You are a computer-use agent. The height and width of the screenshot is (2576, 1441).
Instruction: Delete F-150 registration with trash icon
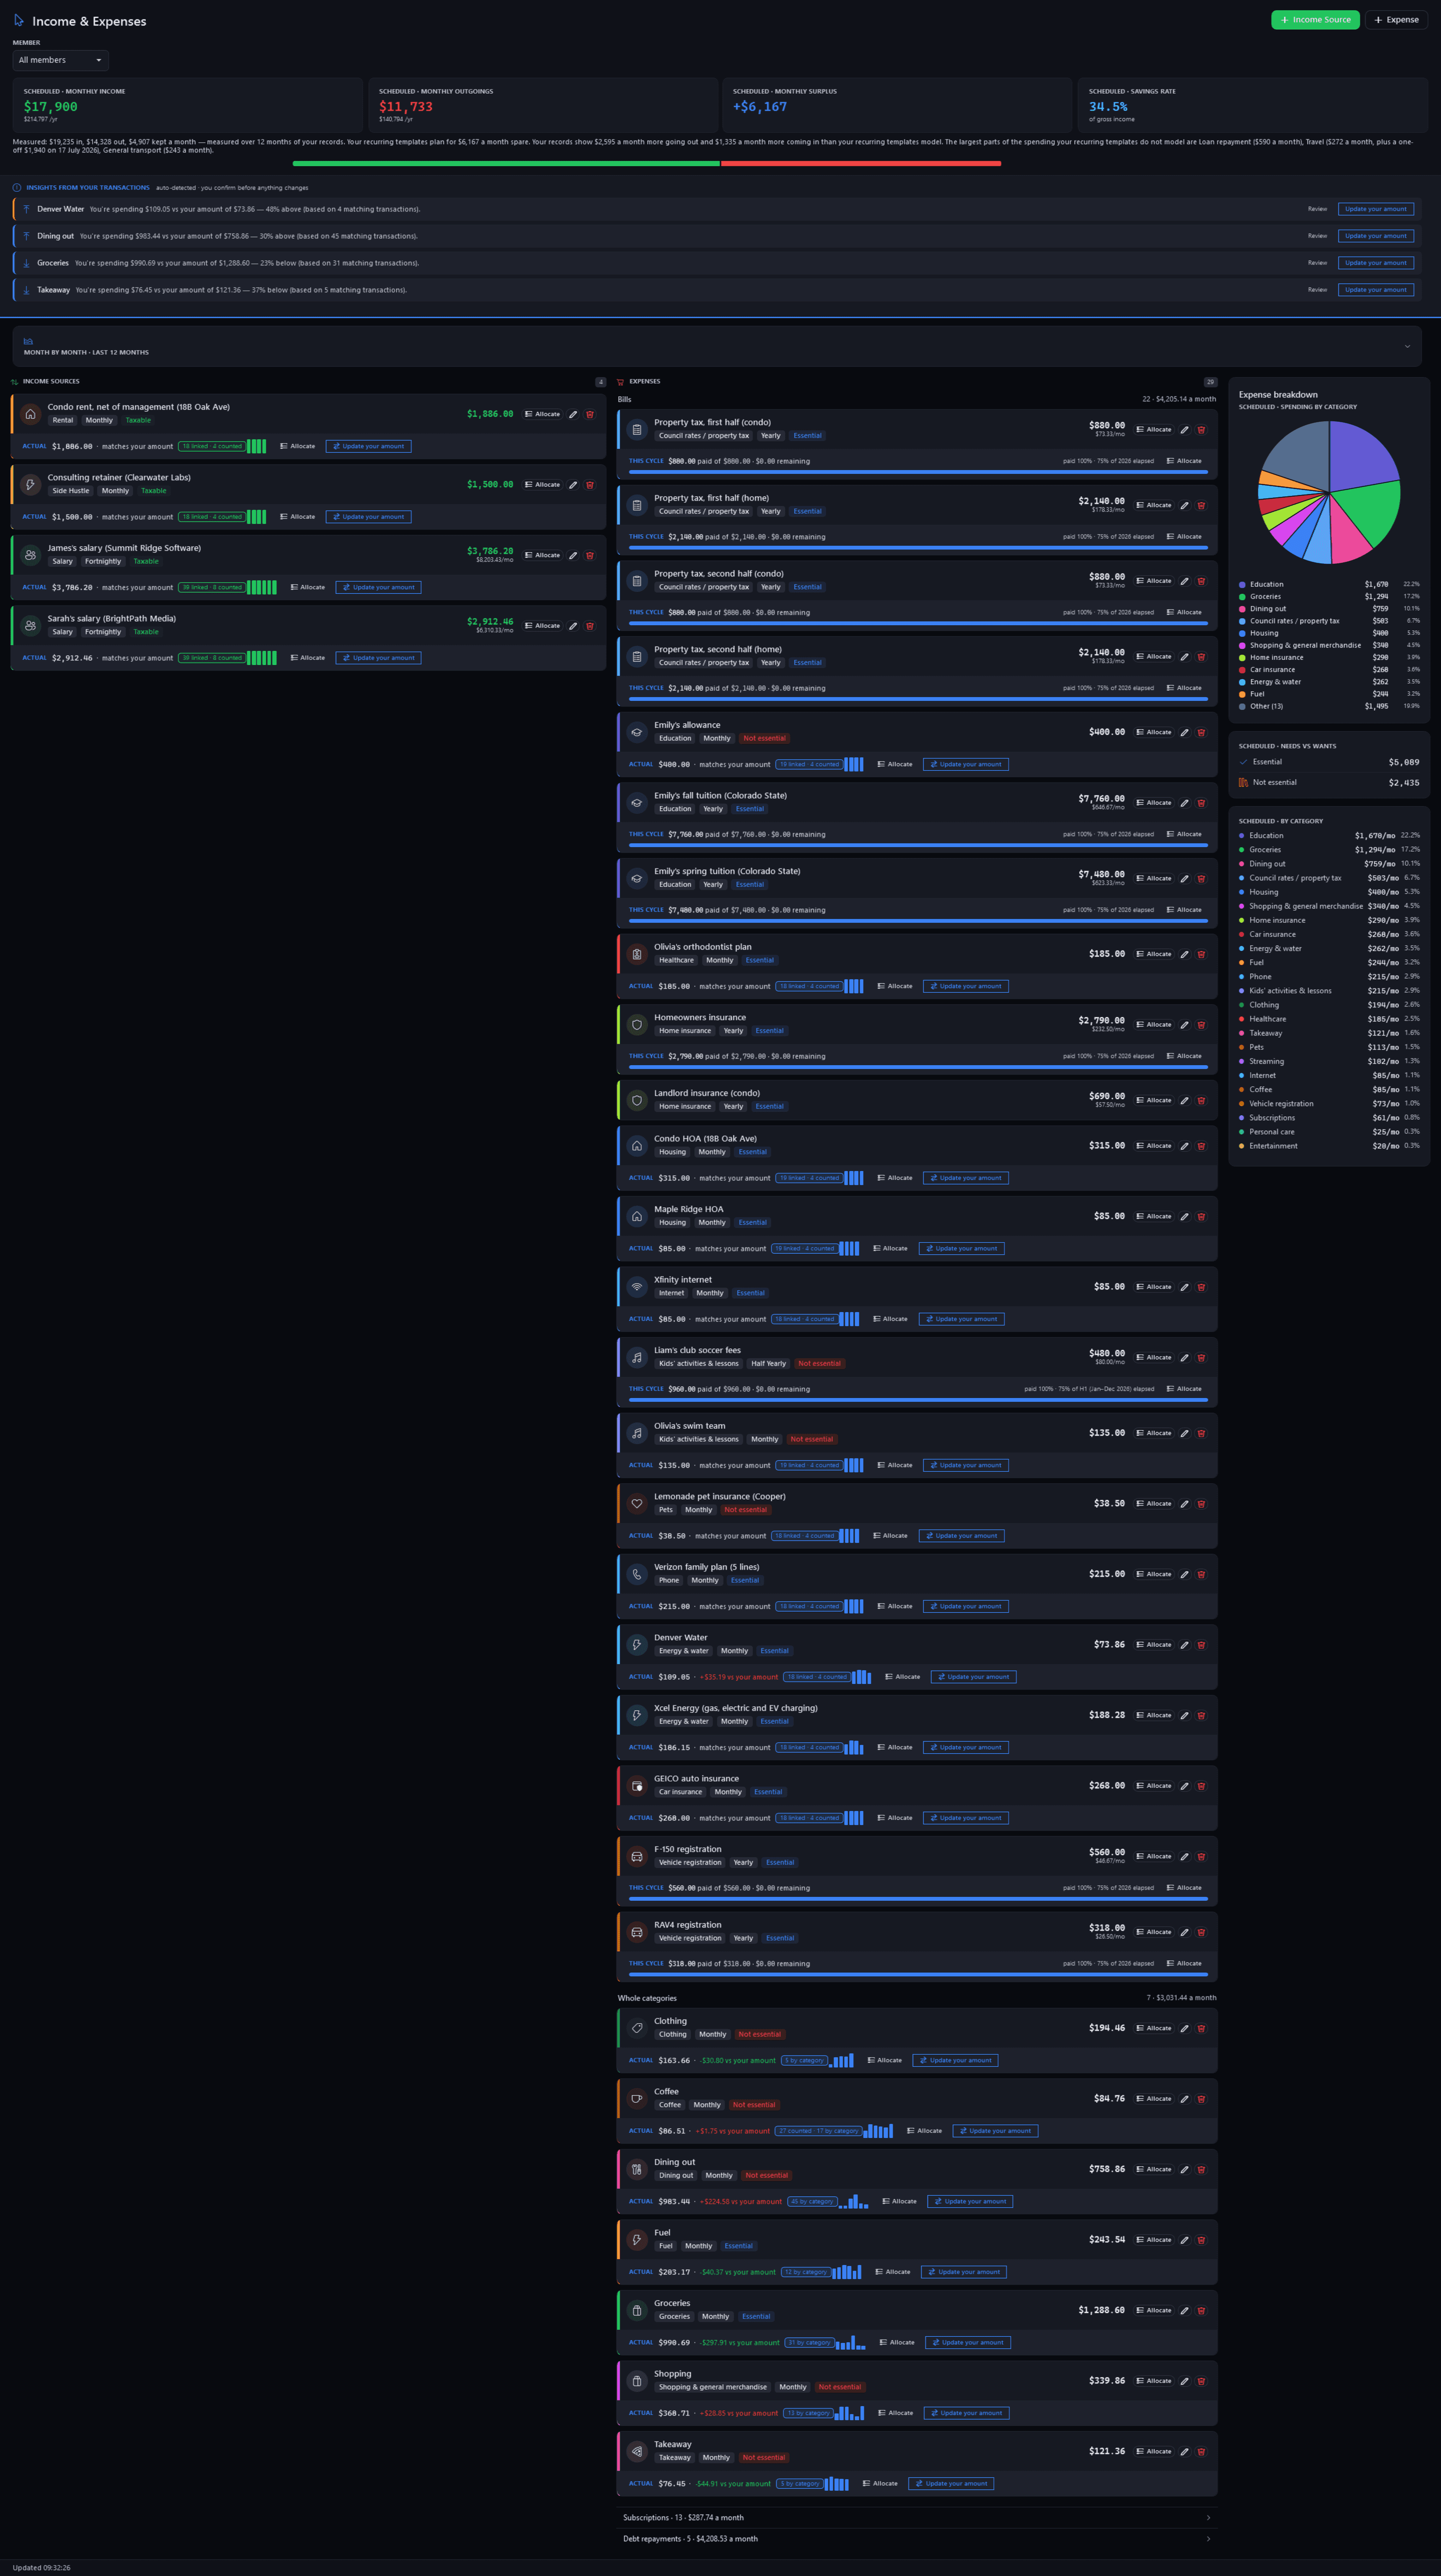[1201, 1857]
